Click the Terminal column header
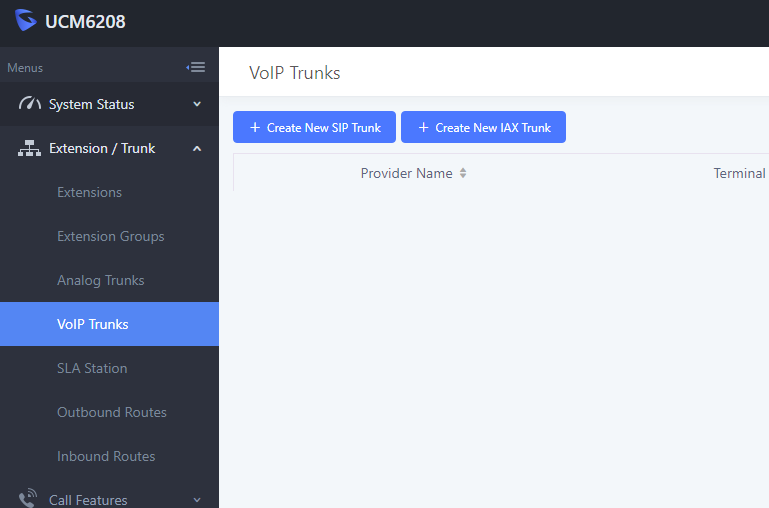The width and height of the screenshot is (769, 508). pos(740,173)
